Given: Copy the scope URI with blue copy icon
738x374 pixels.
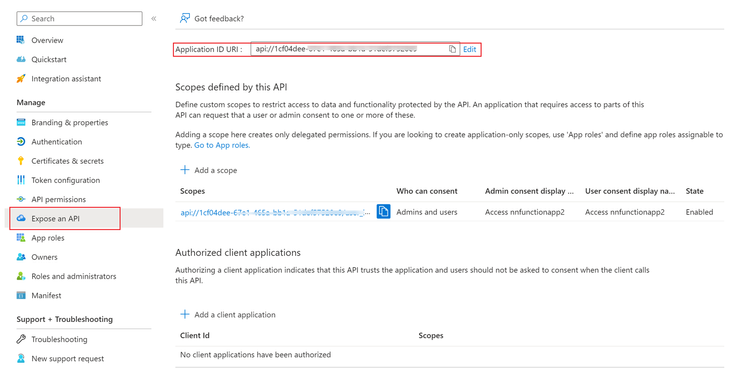Looking at the screenshot, I should pyautogui.click(x=384, y=212).
